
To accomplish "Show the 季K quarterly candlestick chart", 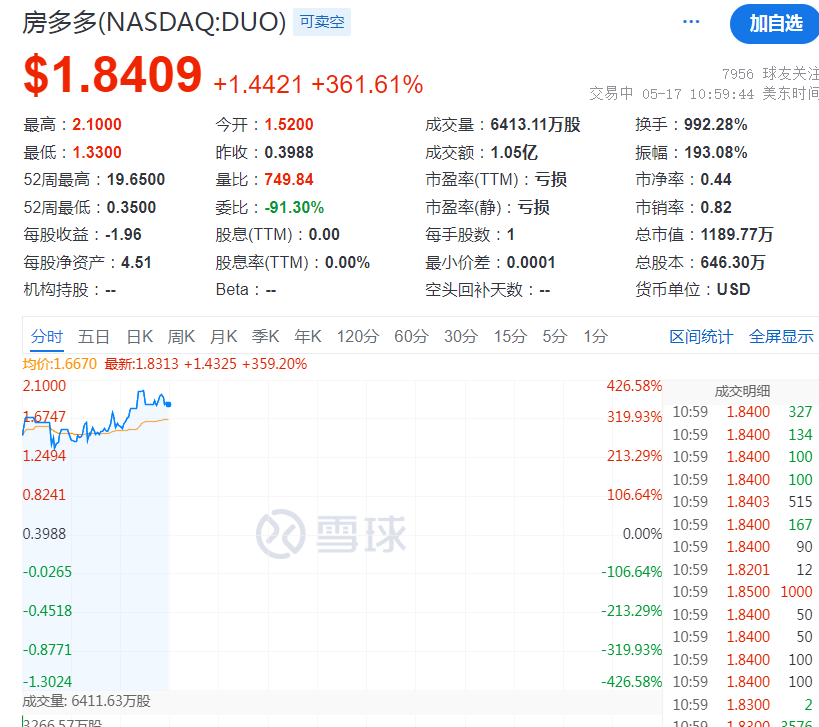I will coord(265,337).
